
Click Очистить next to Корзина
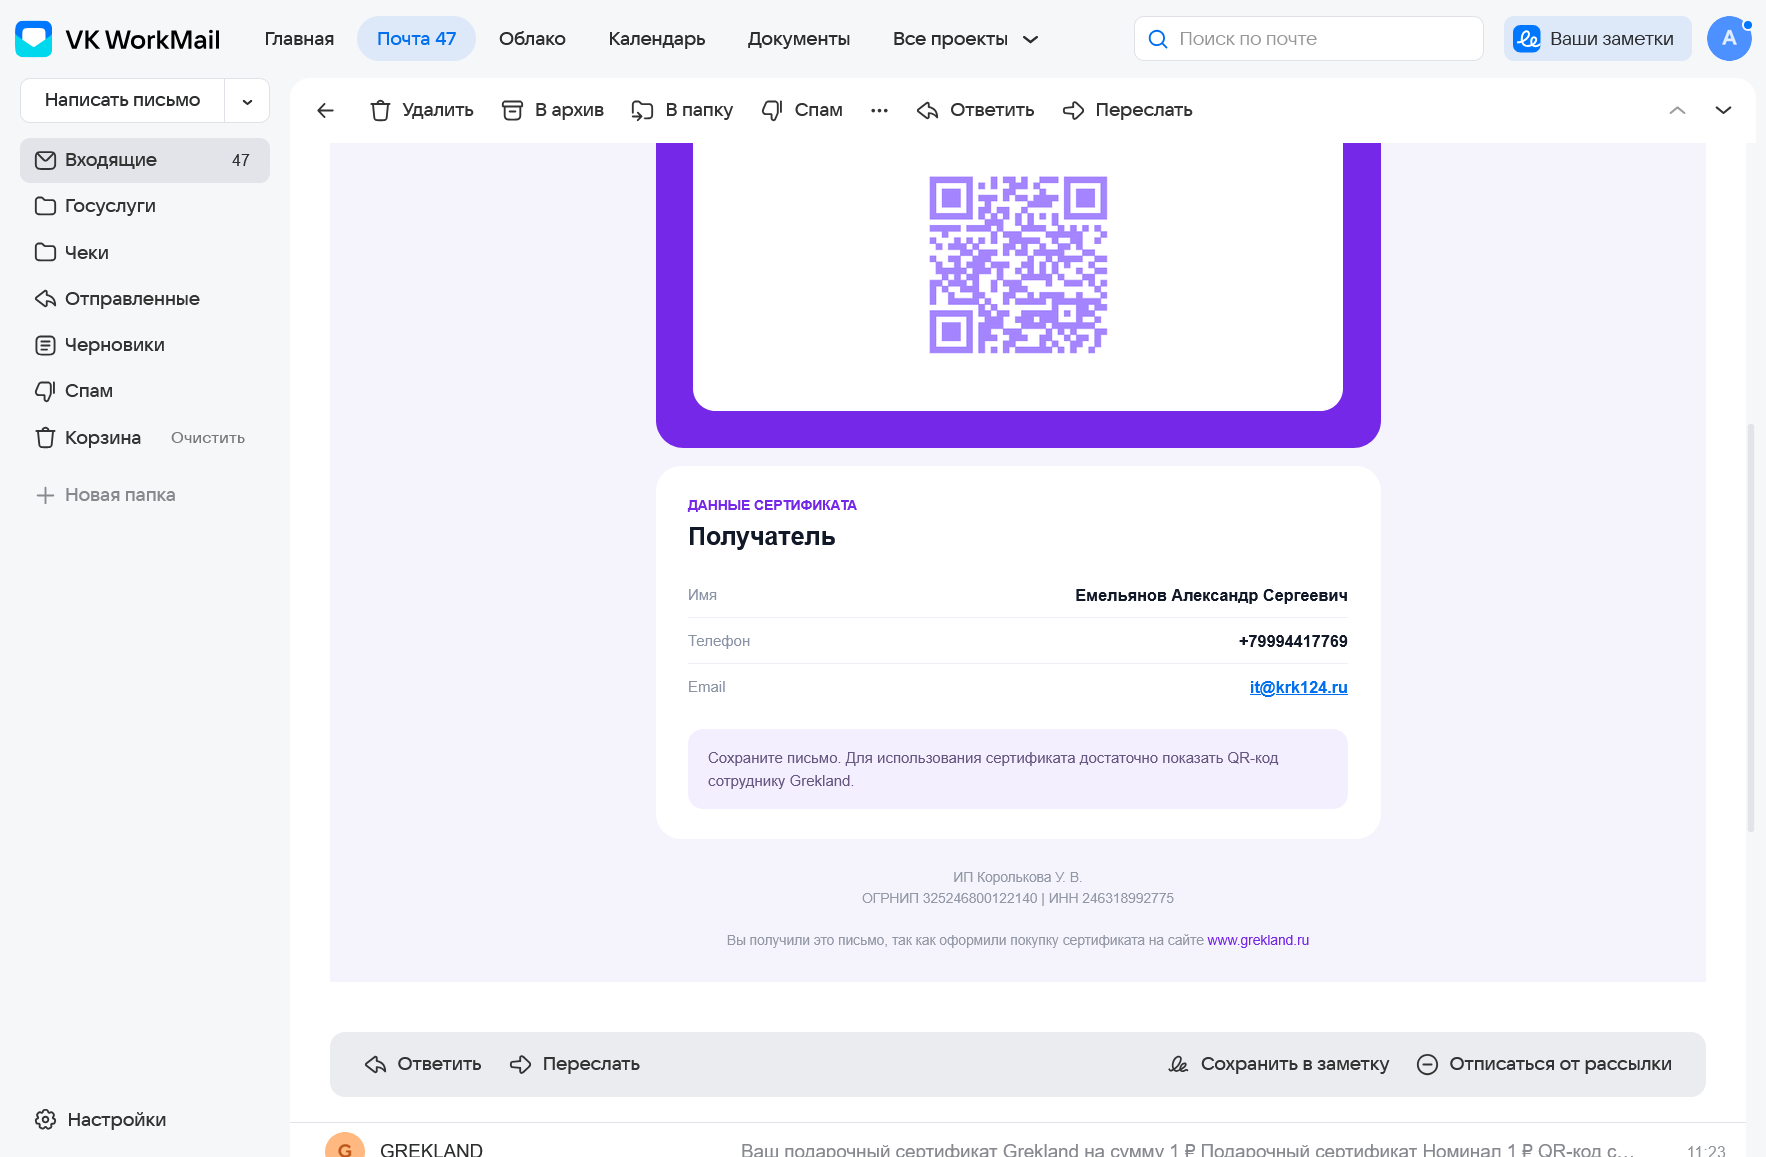pyautogui.click(x=208, y=438)
